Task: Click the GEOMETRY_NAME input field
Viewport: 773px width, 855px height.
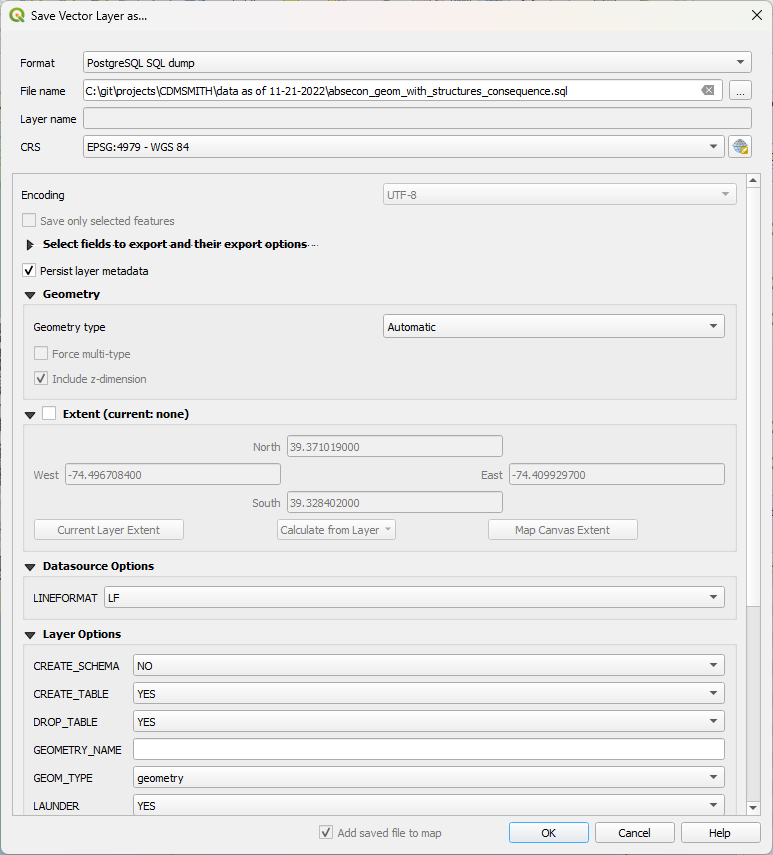Action: (428, 749)
